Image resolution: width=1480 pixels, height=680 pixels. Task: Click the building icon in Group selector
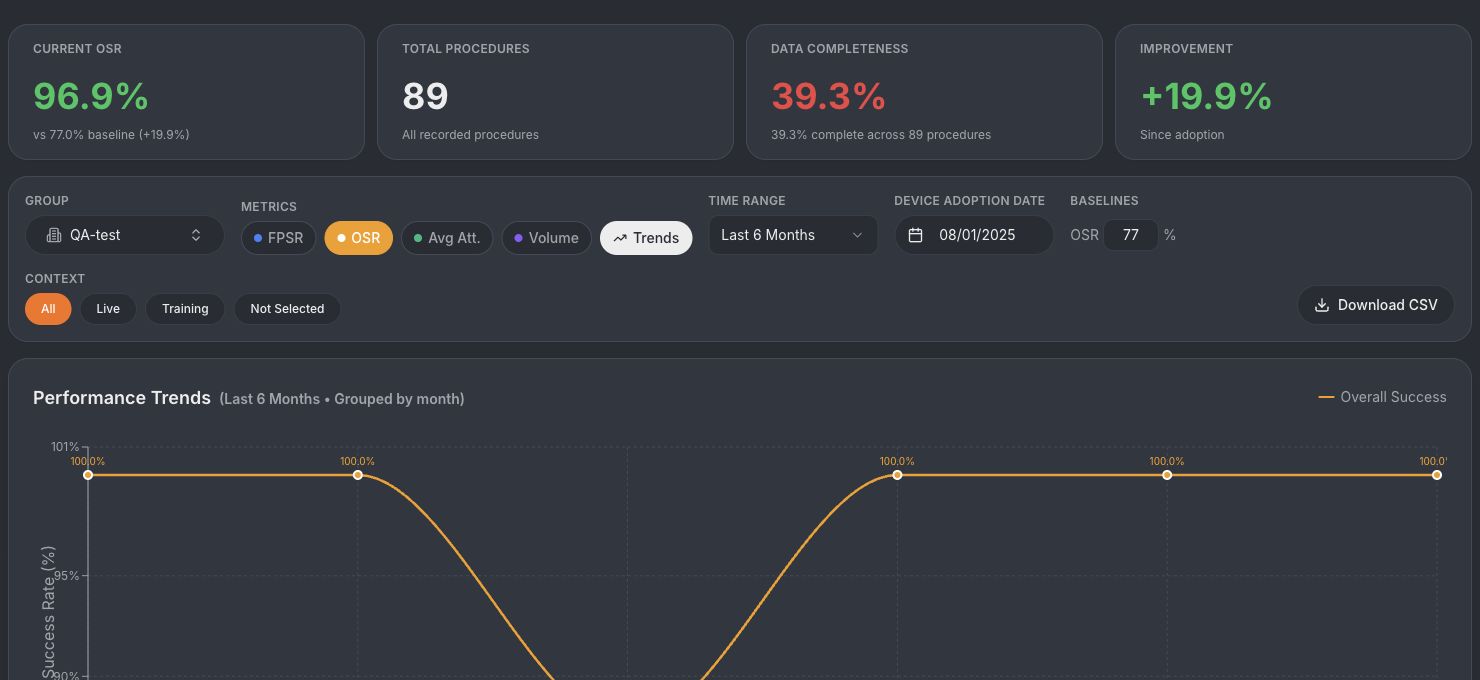click(54, 235)
